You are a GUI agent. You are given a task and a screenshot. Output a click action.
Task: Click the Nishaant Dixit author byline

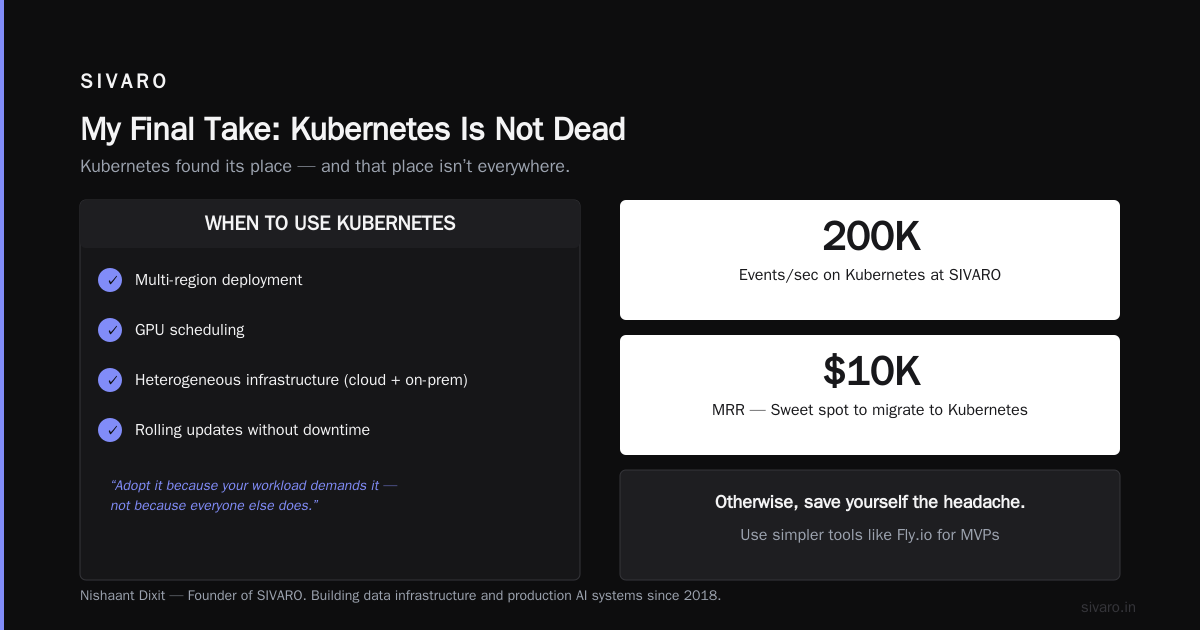click(x=400, y=595)
